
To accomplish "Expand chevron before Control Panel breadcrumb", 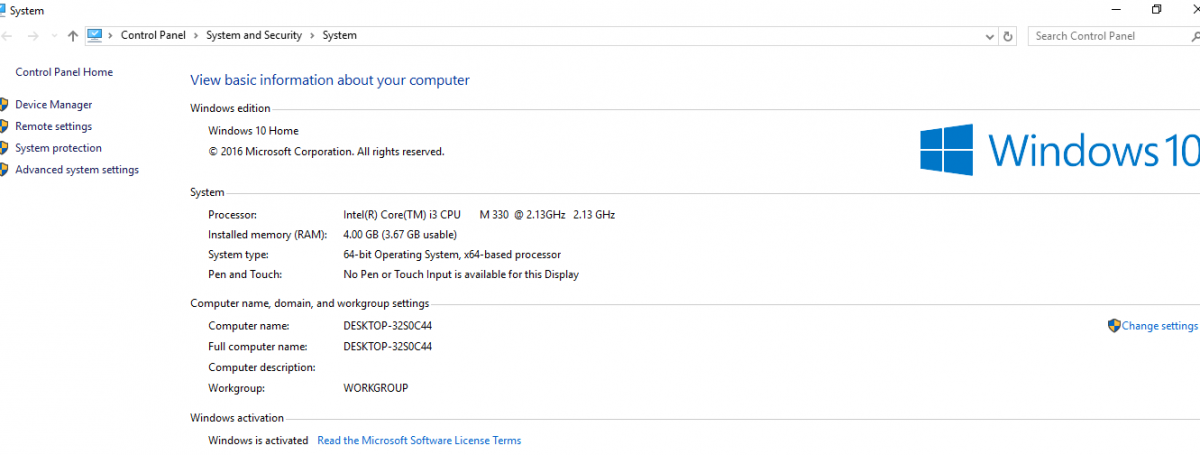I will point(111,35).
